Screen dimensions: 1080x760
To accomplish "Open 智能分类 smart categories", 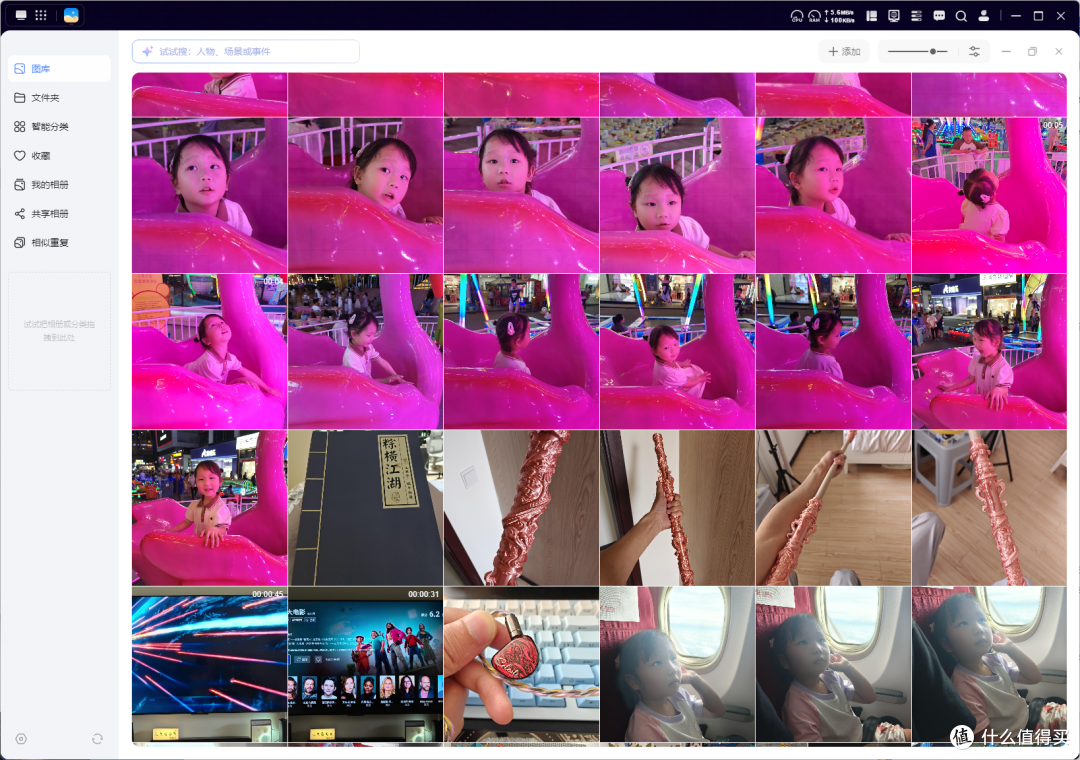I will (x=59, y=127).
